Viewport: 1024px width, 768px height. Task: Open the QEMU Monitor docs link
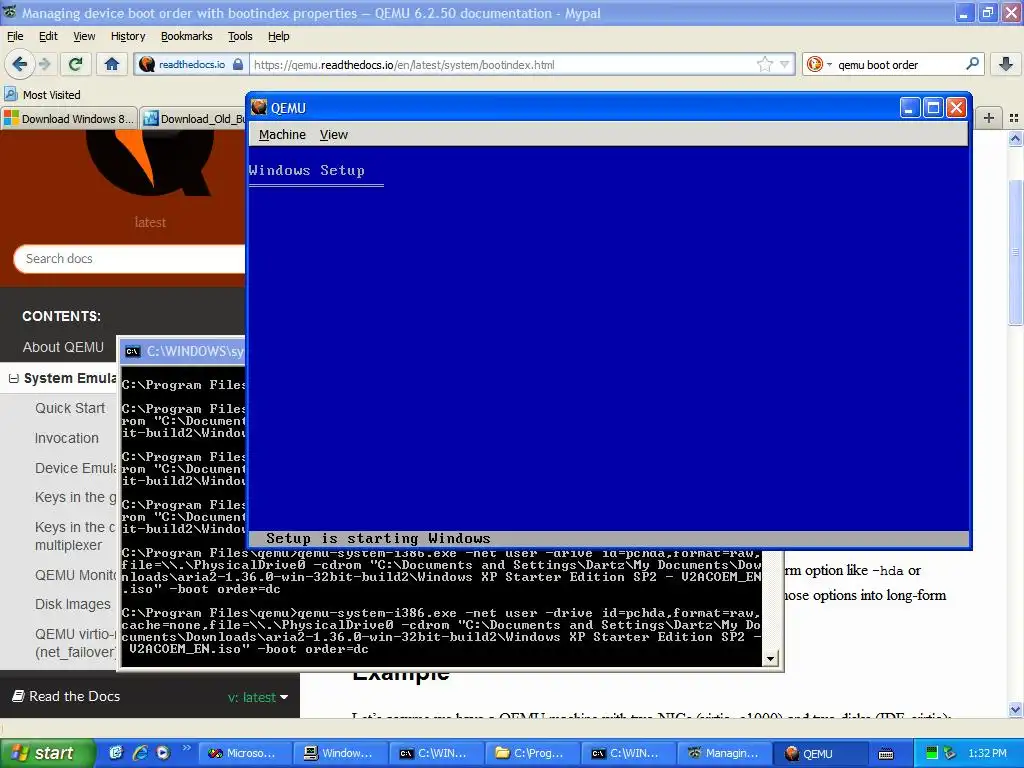click(x=75, y=575)
